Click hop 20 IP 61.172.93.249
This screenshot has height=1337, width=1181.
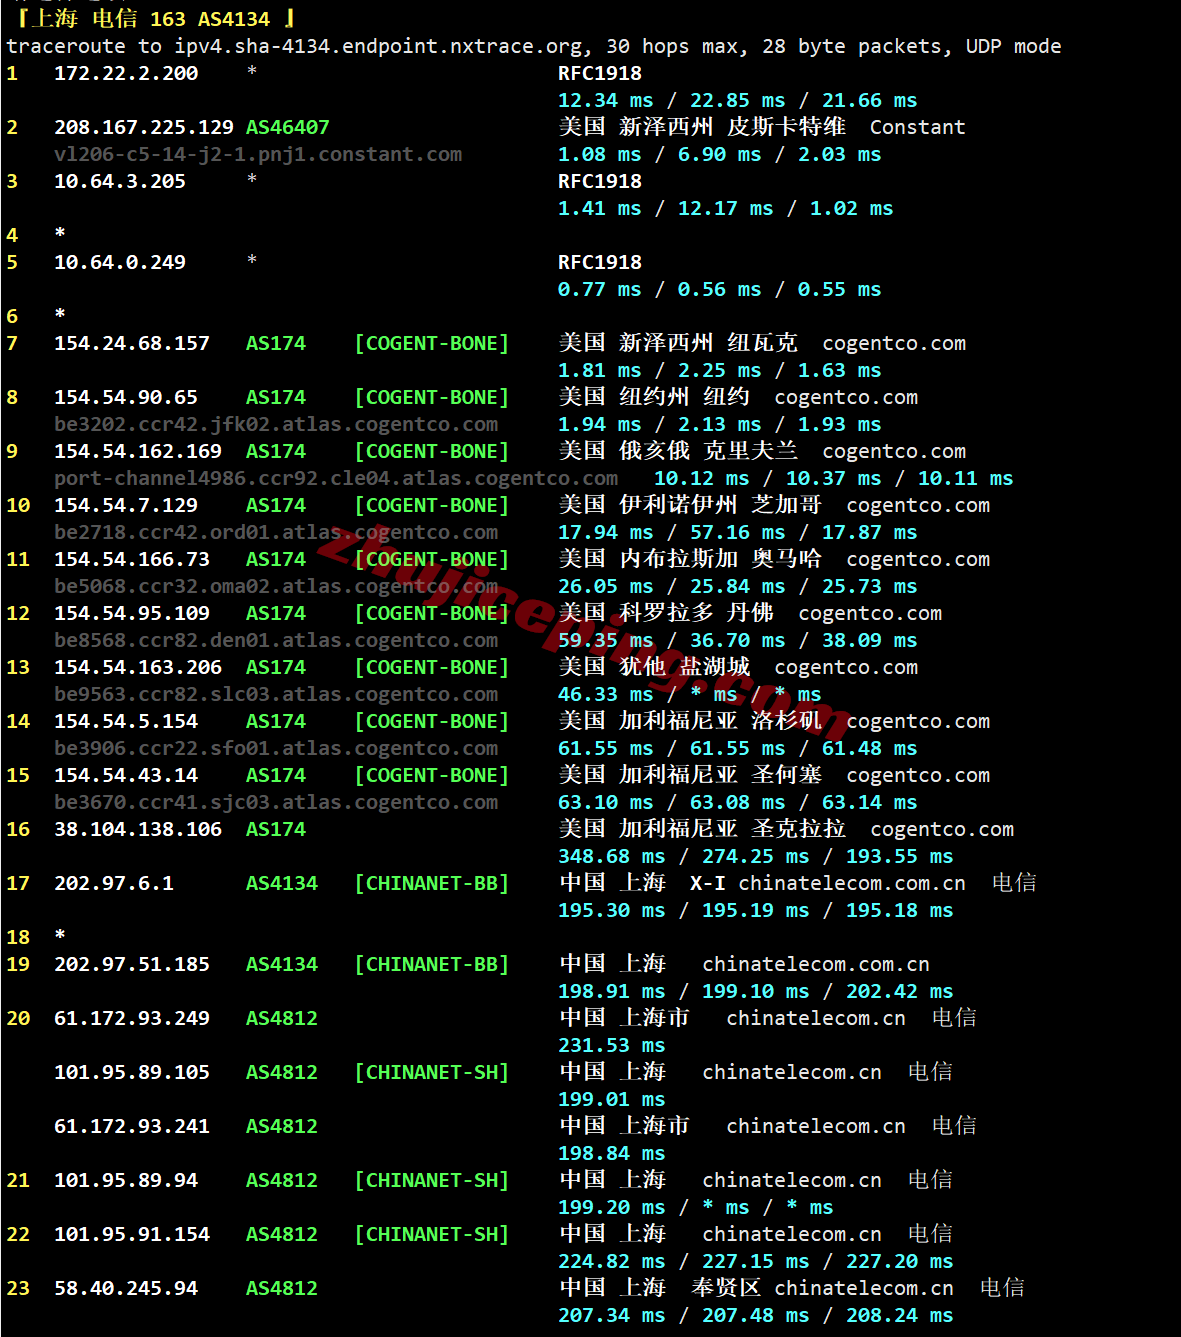pos(132,1018)
